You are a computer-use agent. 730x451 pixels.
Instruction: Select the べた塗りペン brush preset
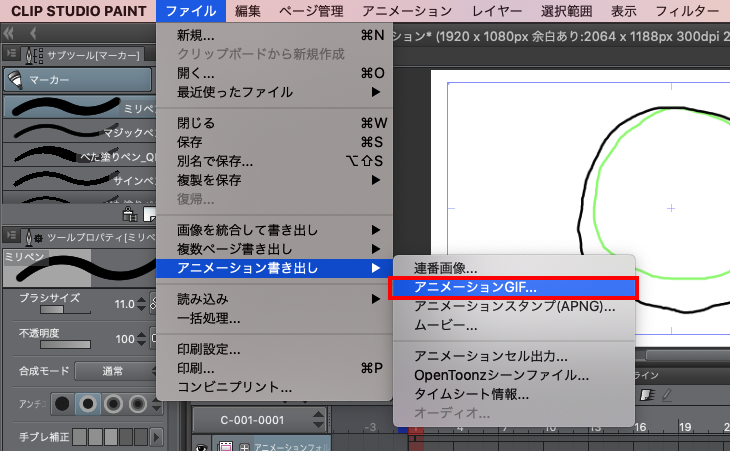pyautogui.click(x=79, y=155)
